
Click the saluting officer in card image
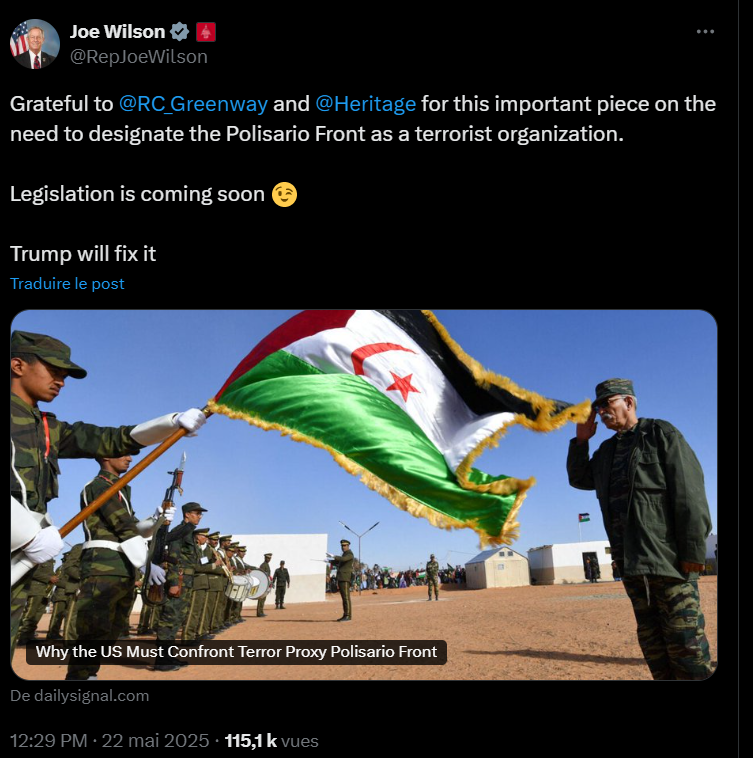point(641,527)
